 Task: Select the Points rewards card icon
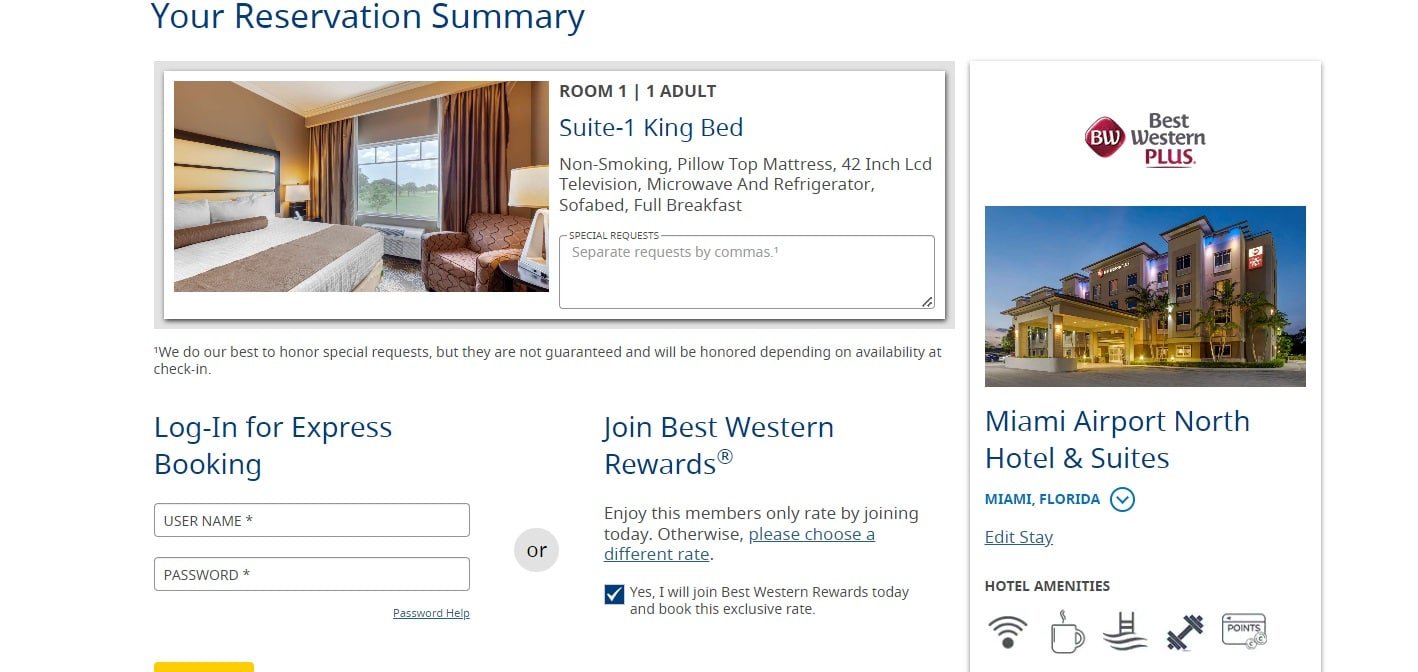point(1243,630)
